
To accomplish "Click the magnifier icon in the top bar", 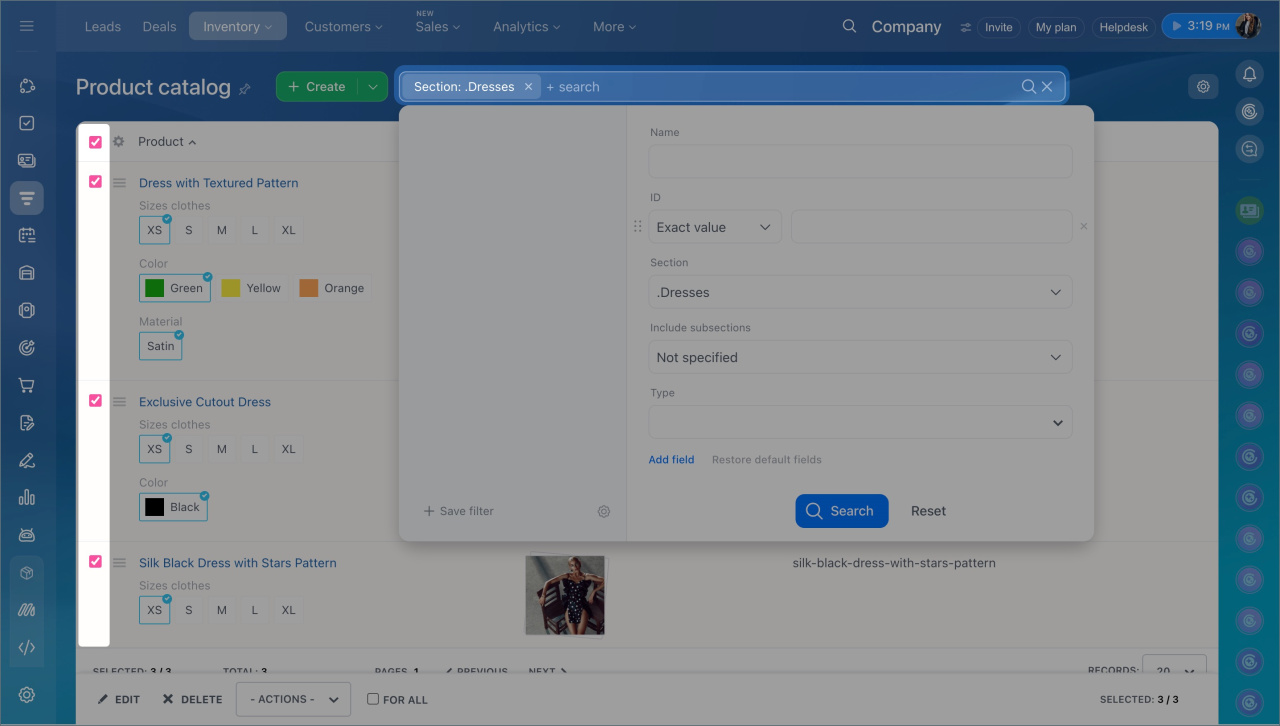I will coord(849,26).
